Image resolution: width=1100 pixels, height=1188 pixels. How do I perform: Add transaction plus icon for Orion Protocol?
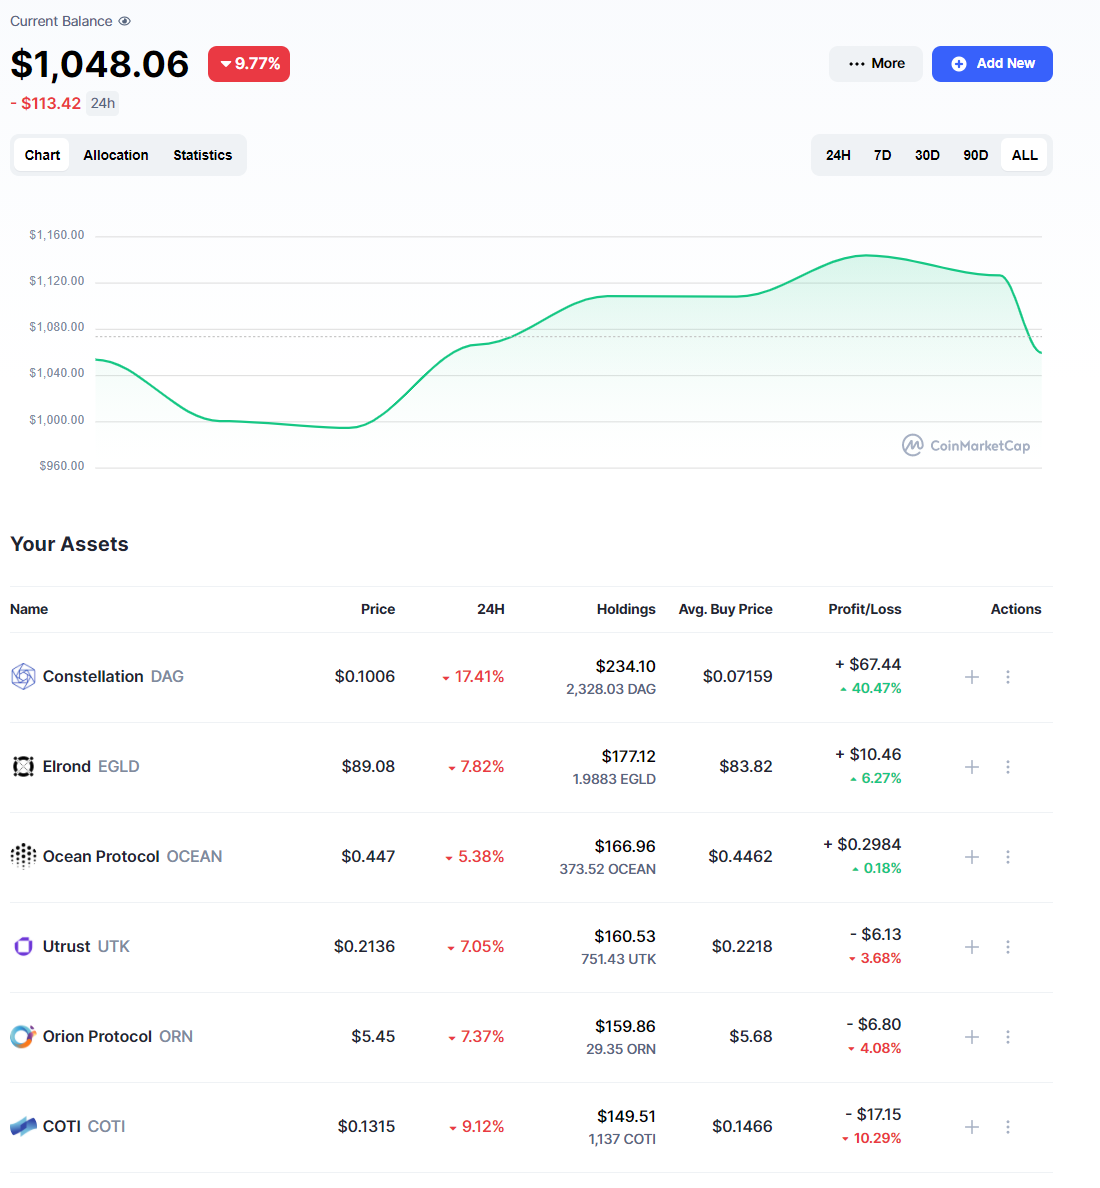972,1036
